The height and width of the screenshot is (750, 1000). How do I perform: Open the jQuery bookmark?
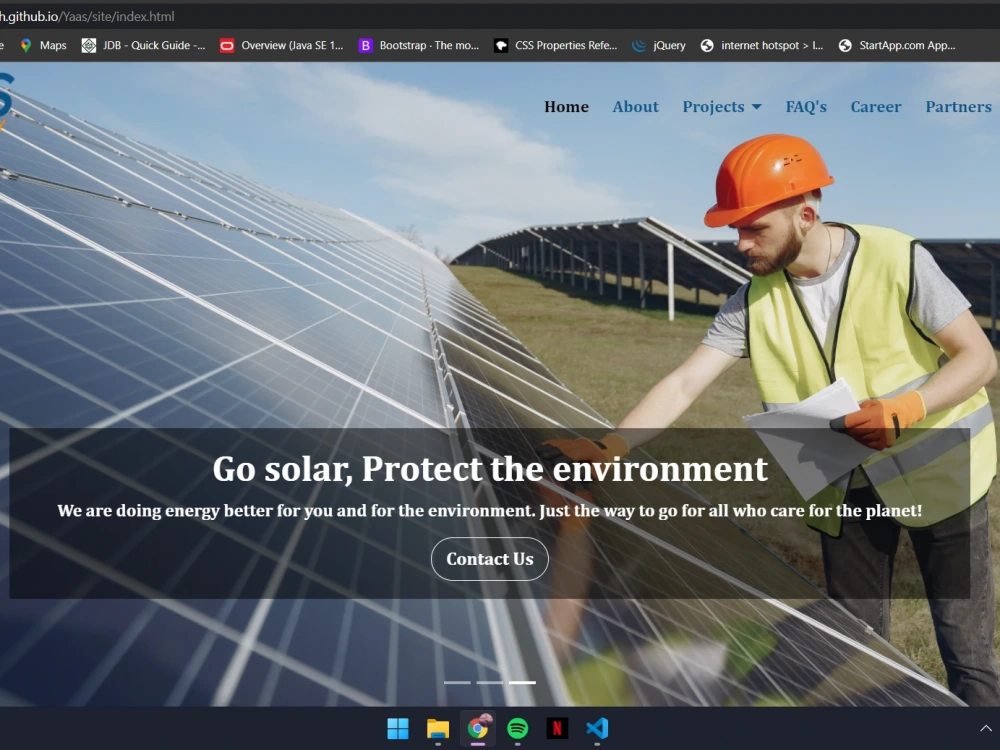point(658,45)
